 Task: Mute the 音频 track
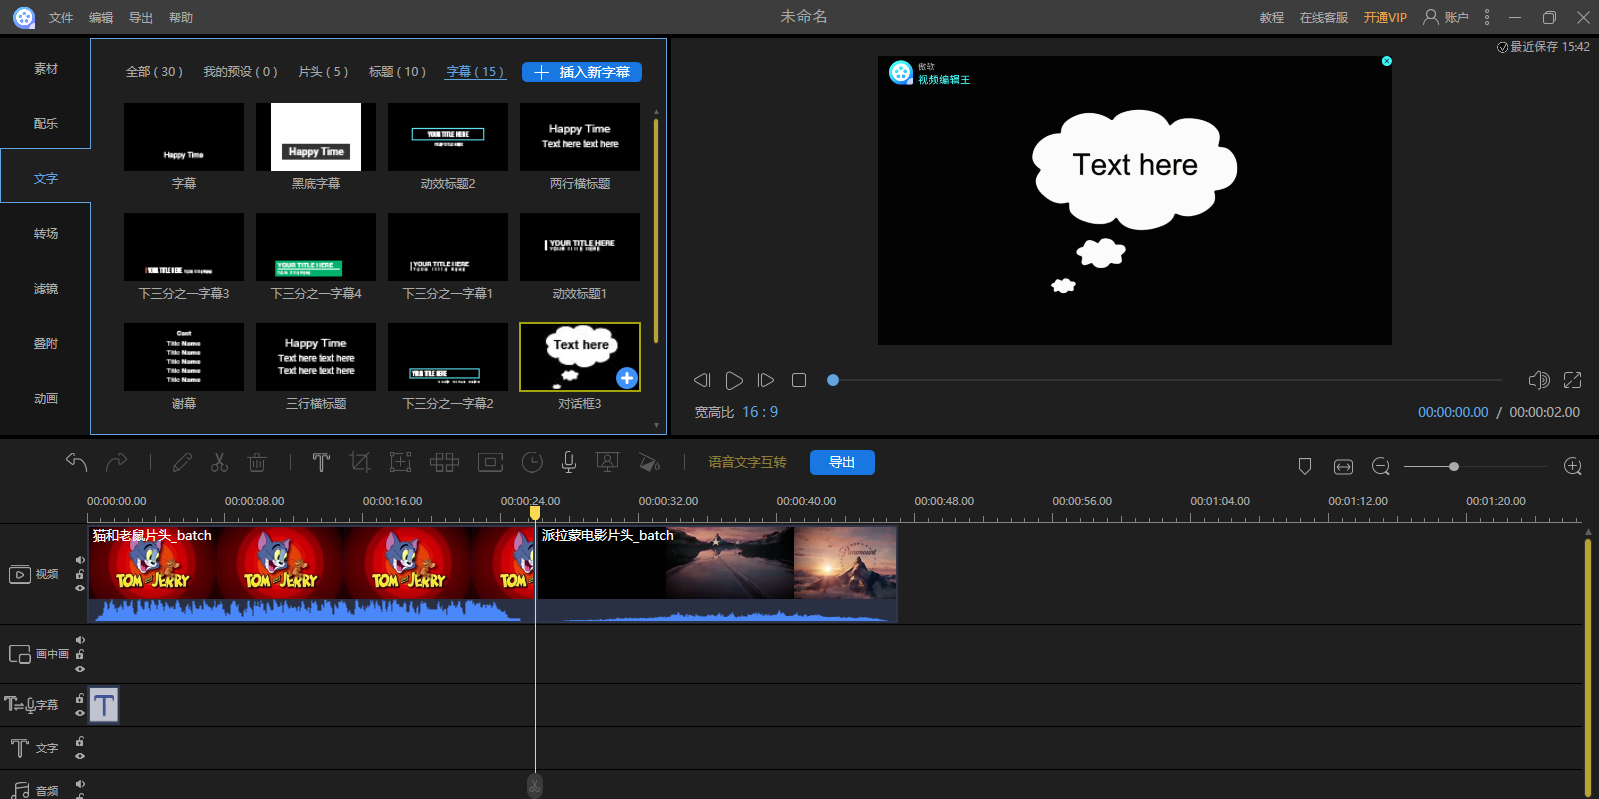tap(80, 784)
